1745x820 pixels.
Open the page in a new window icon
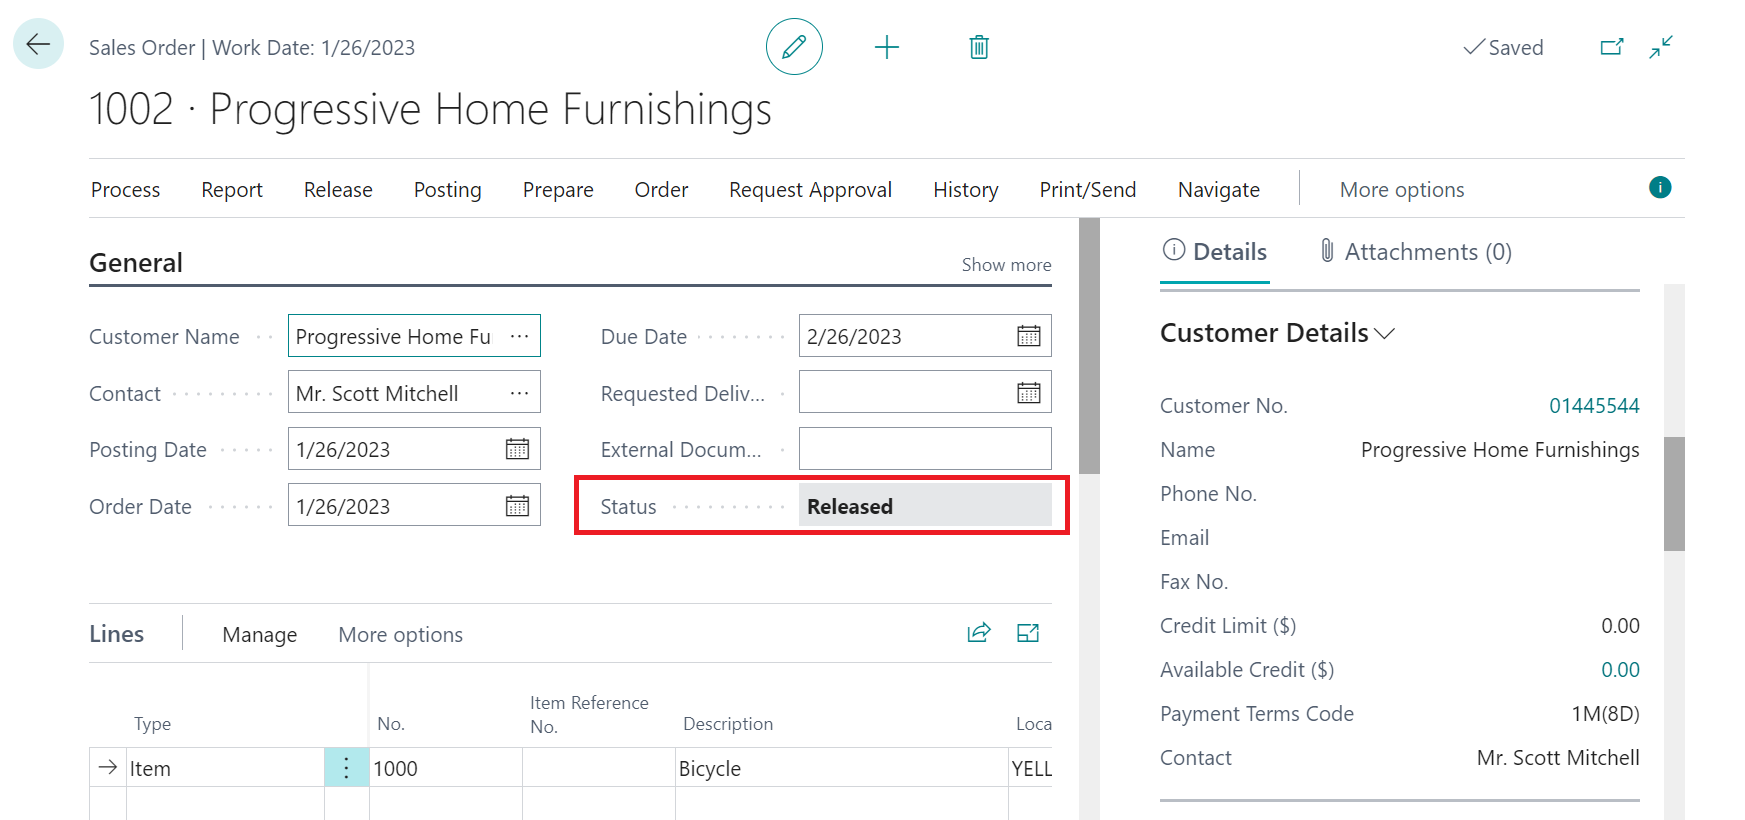[1611, 47]
